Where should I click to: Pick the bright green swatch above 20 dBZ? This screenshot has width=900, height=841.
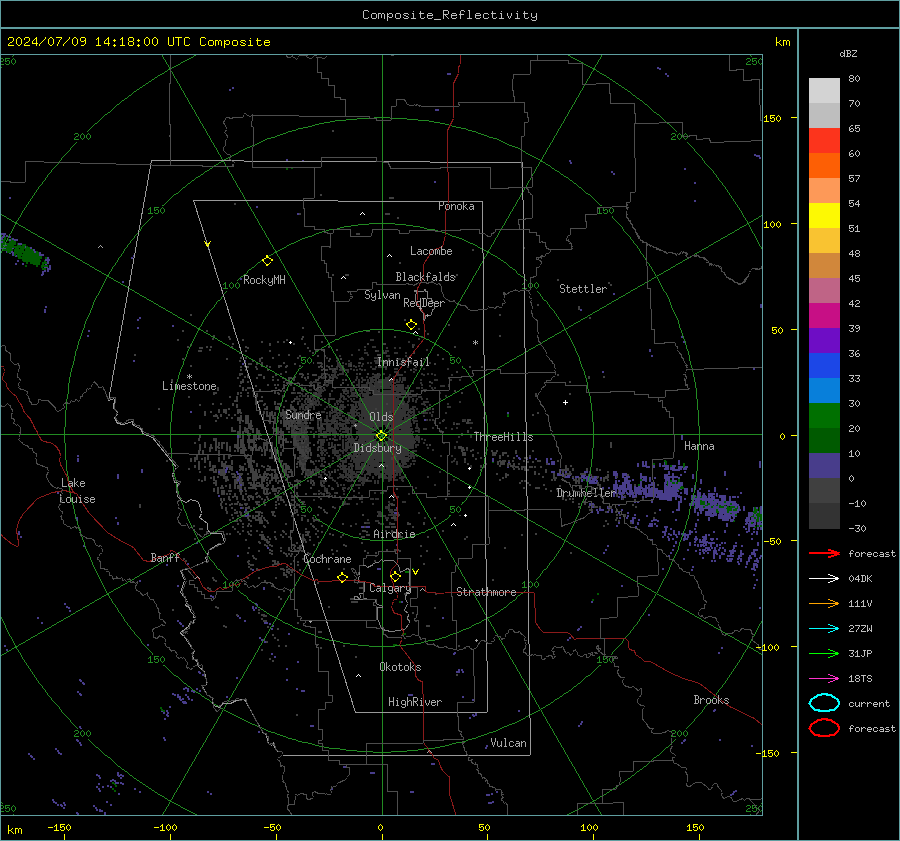click(824, 416)
